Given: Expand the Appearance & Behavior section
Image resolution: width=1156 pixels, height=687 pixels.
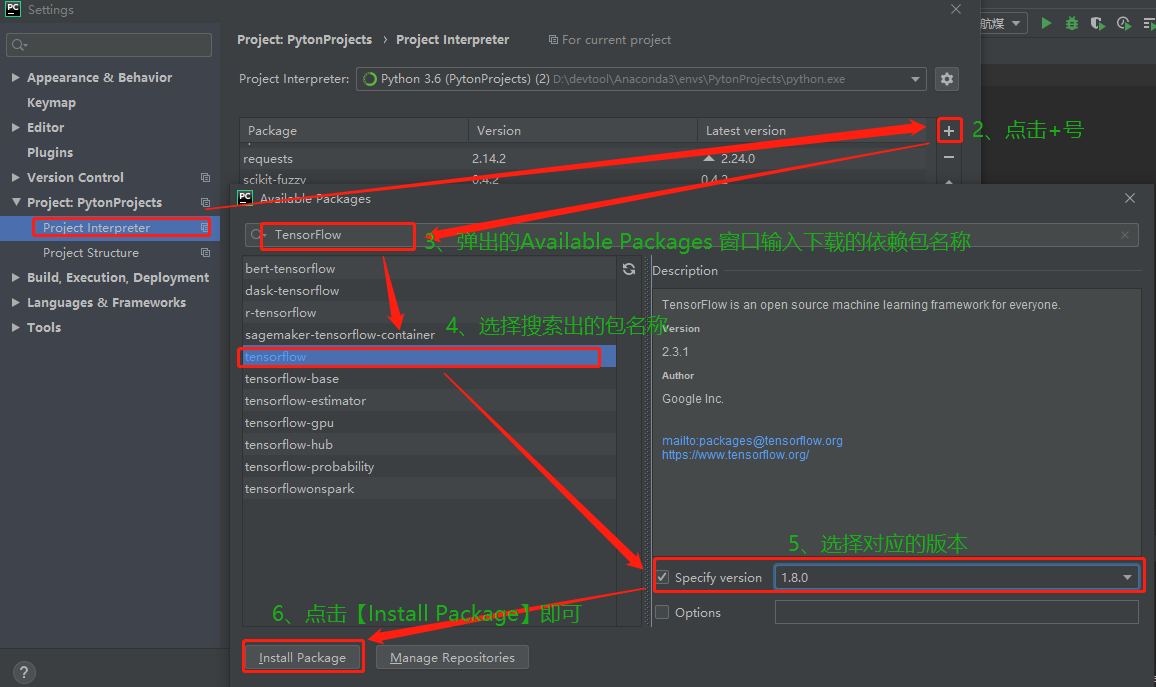Looking at the screenshot, I should click(15, 77).
